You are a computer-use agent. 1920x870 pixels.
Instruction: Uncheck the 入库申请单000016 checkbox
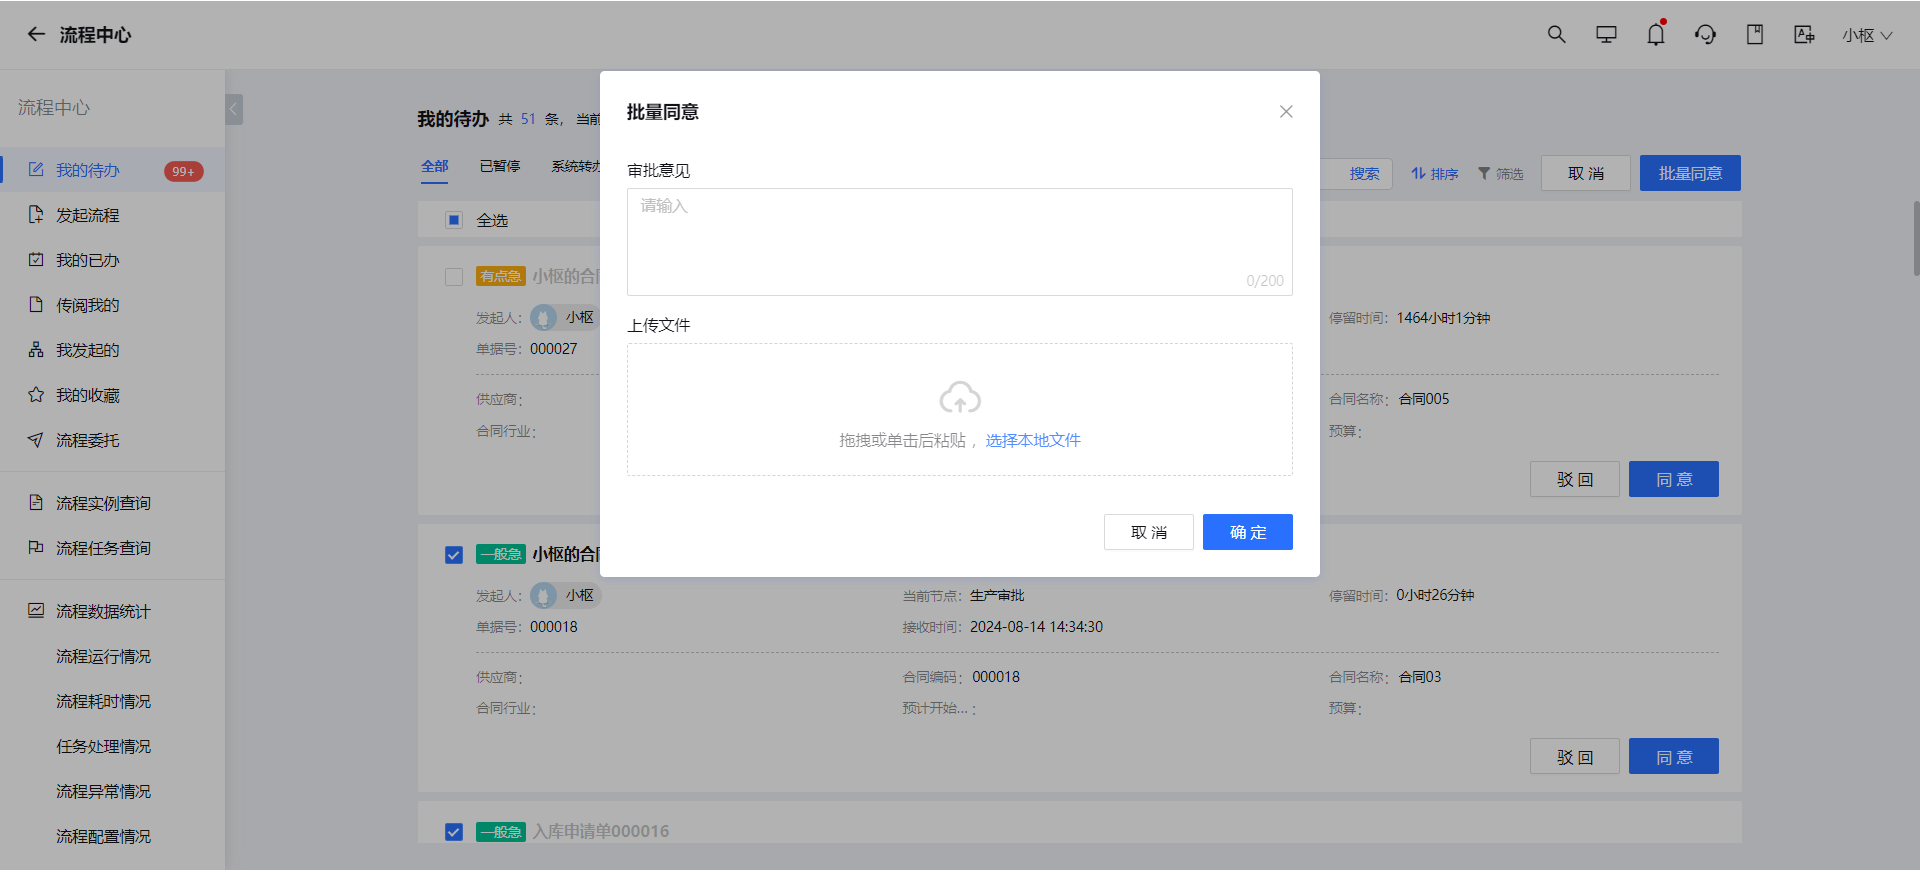(454, 832)
